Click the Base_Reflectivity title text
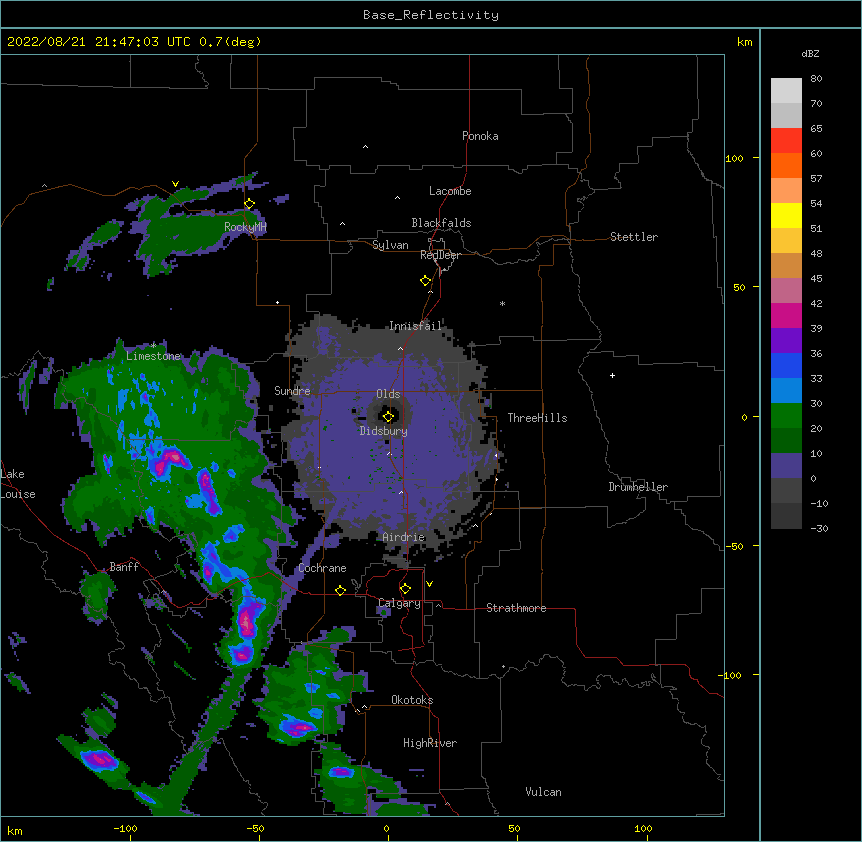Screen dimensions: 862x842 pyautogui.click(x=431, y=15)
